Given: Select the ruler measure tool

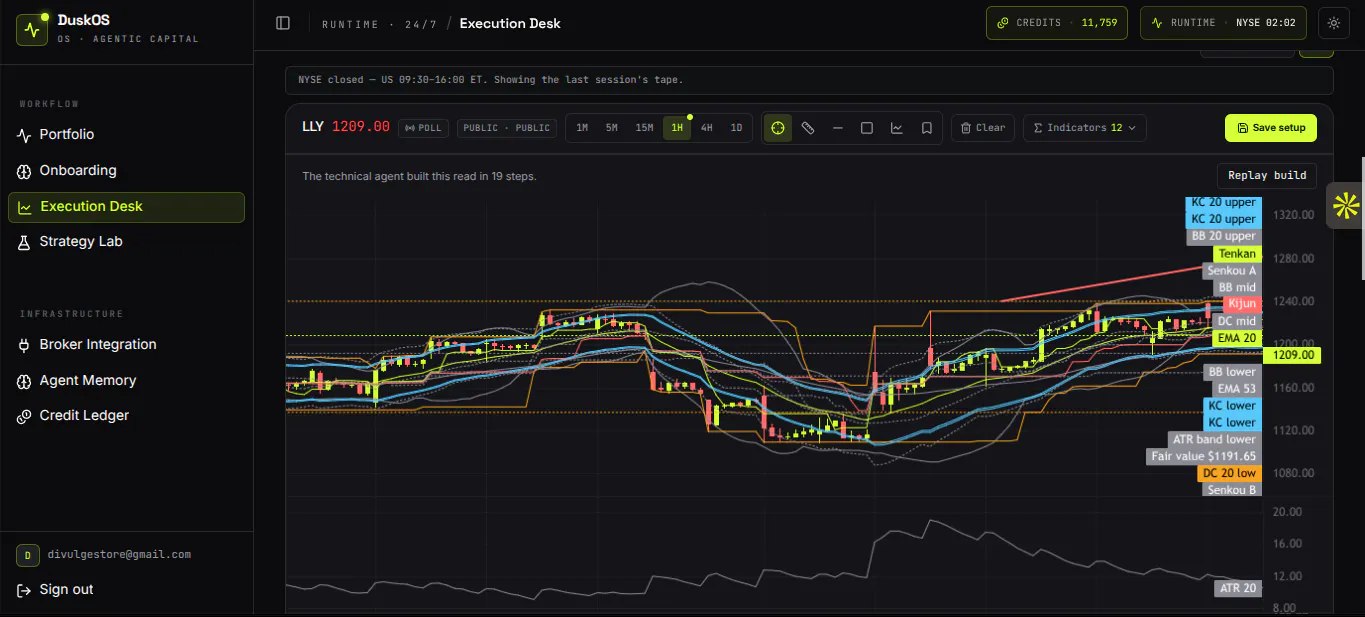Looking at the screenshot, I should tap(808, 128).
